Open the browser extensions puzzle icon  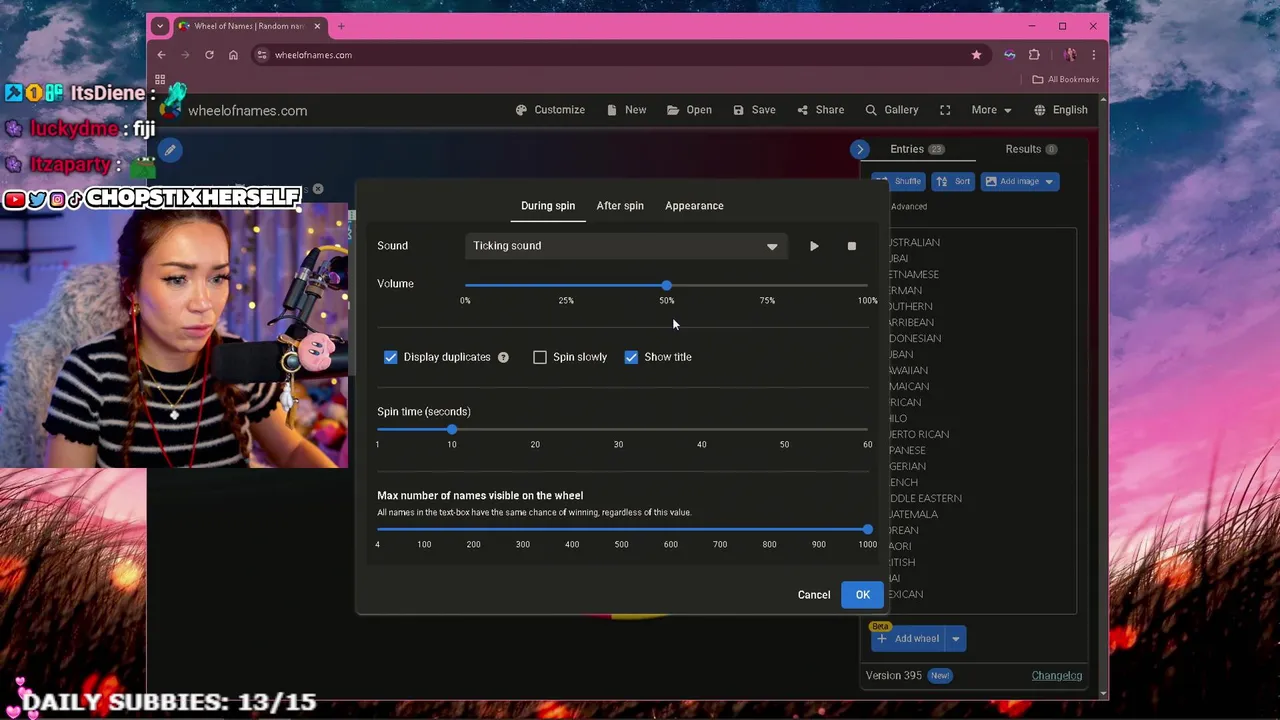pyautogui.click(x=1034, y=55)
